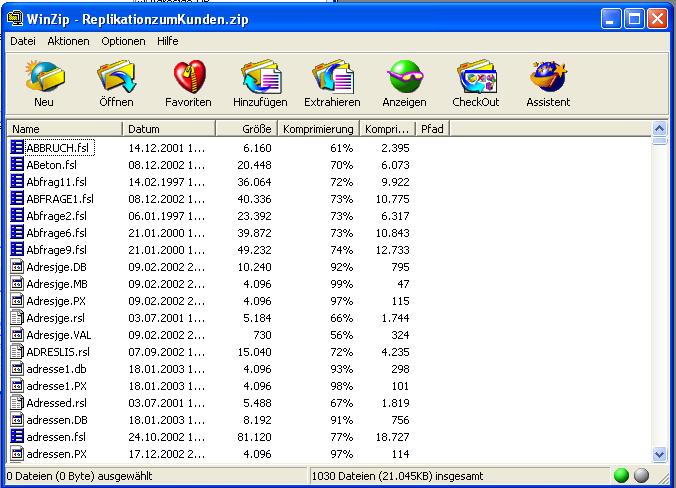676x488 pixels.
Task: Open an archive with the Öffnen icon
Action: (x=116, y=78)
